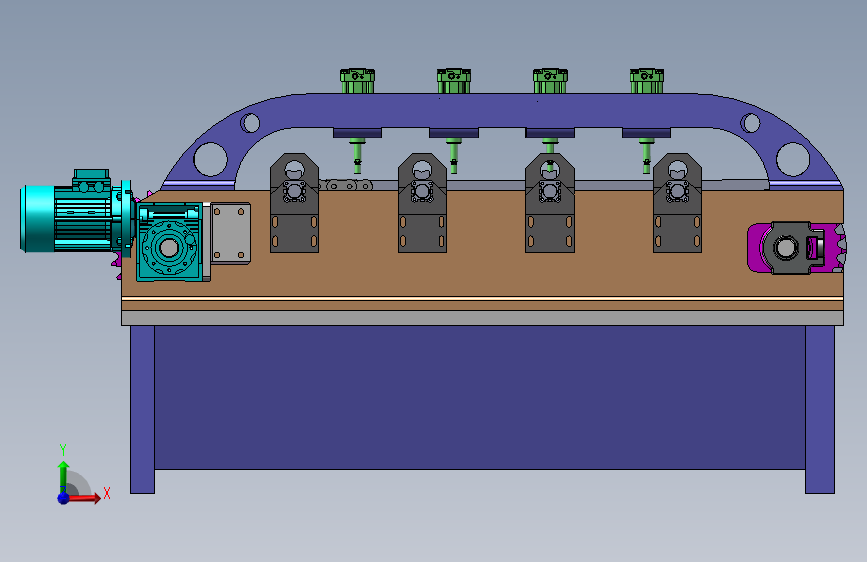Click the X label on the triad

point(107,493)
